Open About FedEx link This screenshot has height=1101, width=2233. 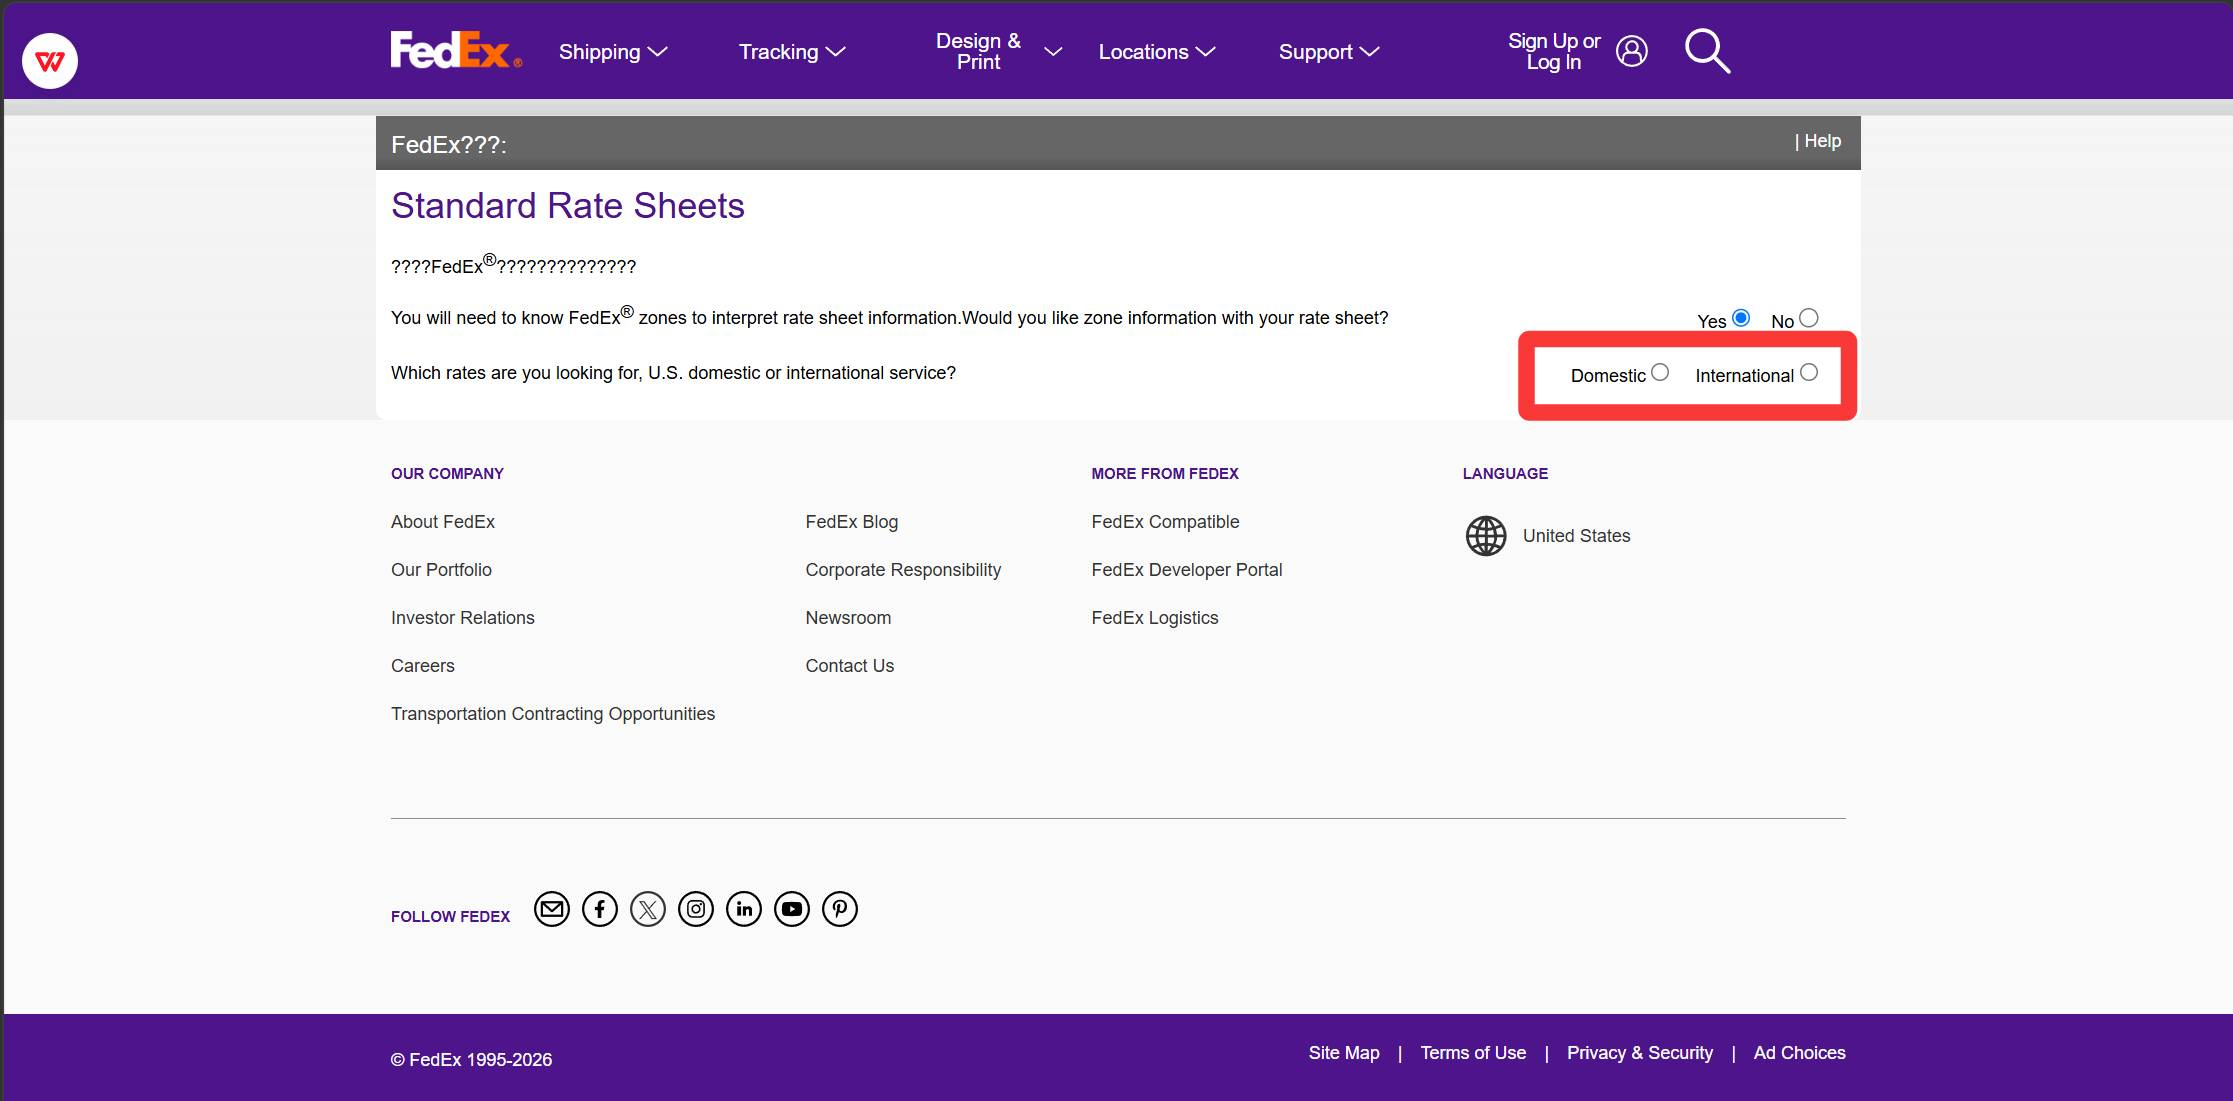[443, 522]
